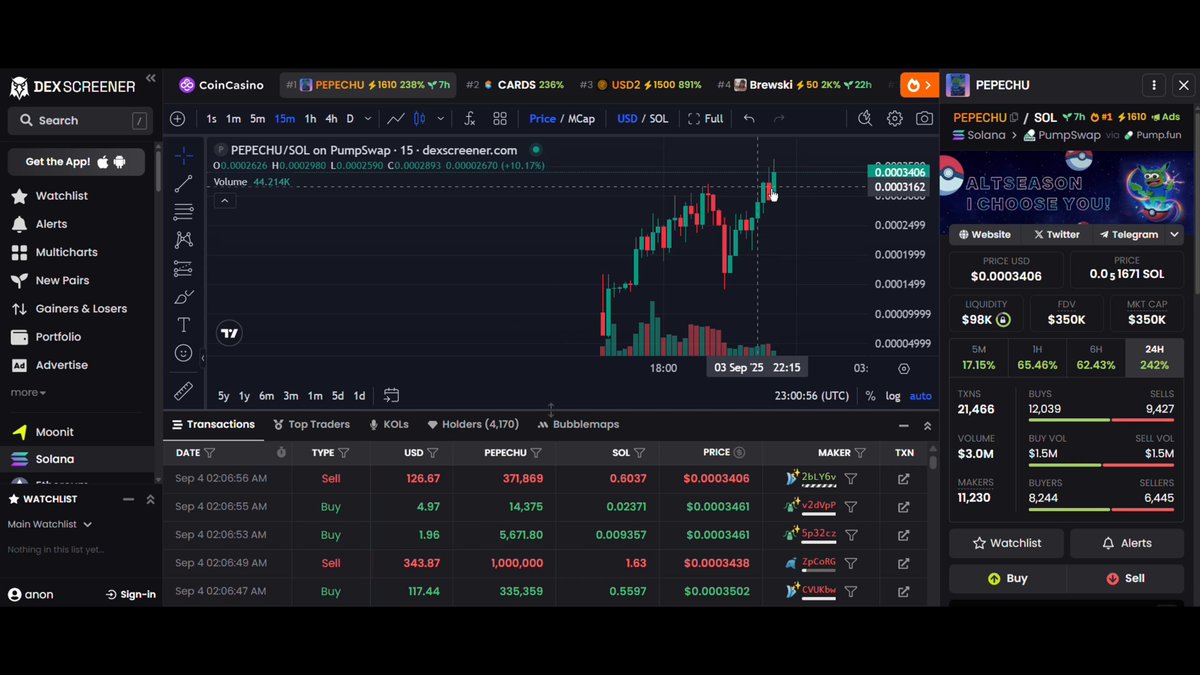Open the go to date calendar icon
This screenshot has width=1200, height=675.
391,395
